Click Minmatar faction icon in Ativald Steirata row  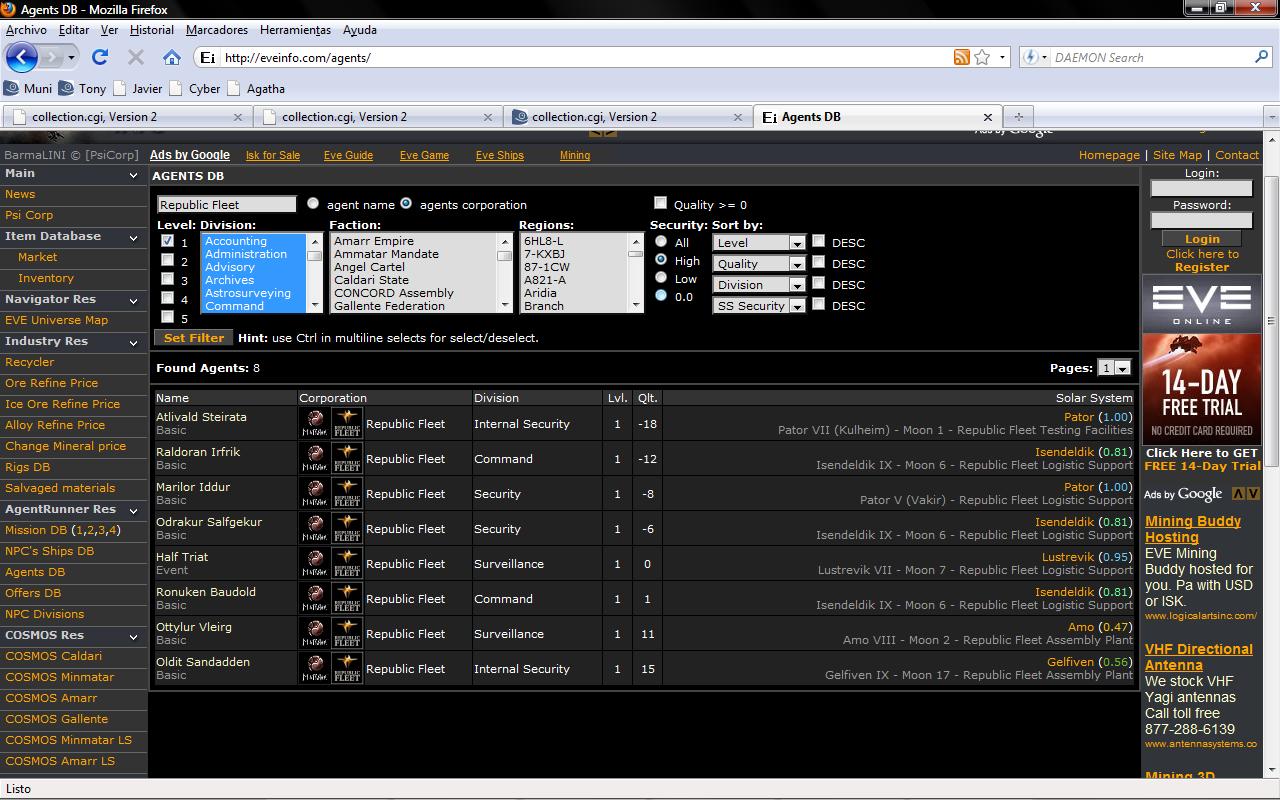coord(315,424)
